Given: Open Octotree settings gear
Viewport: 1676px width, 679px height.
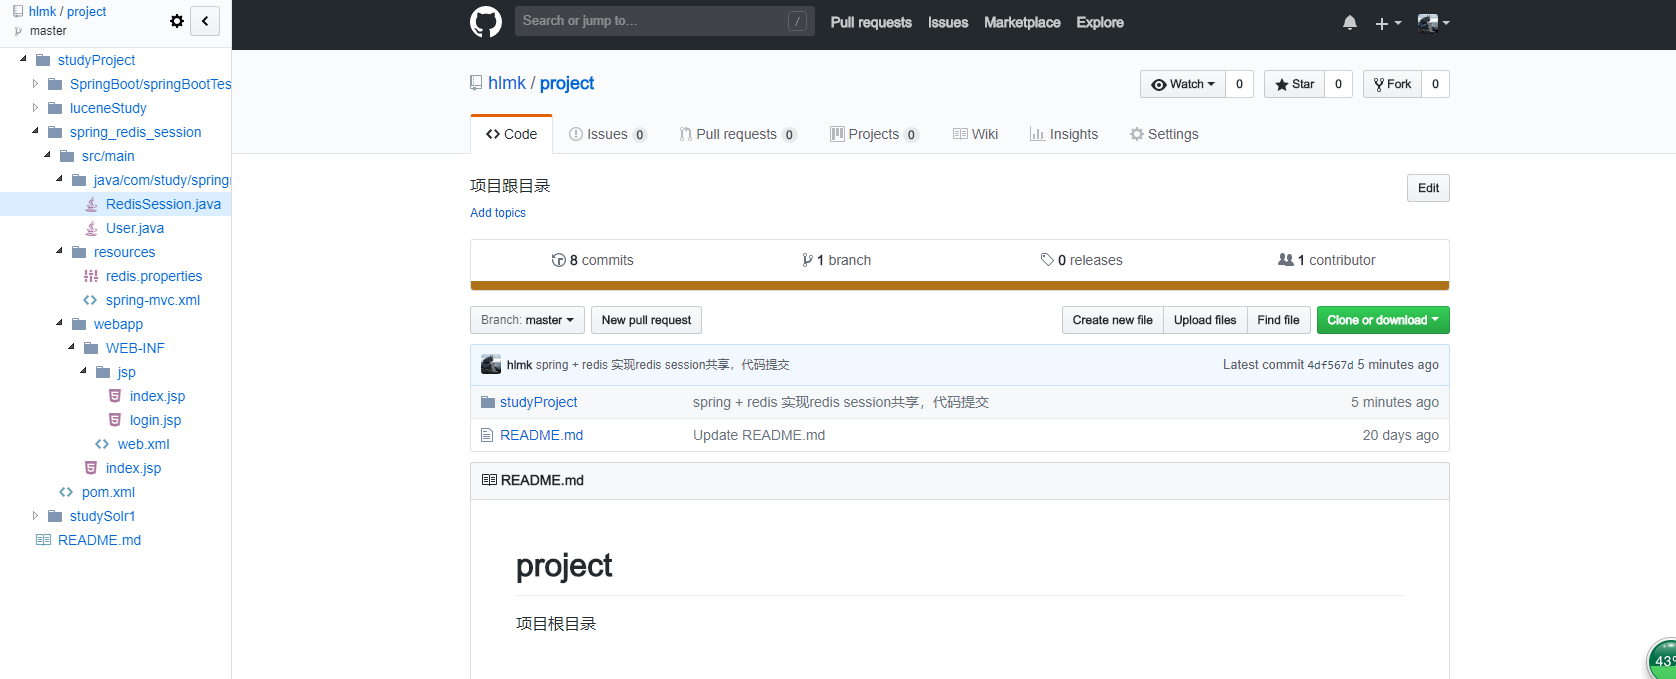Looking at the screenshot, I should click(x=177, y=21).
